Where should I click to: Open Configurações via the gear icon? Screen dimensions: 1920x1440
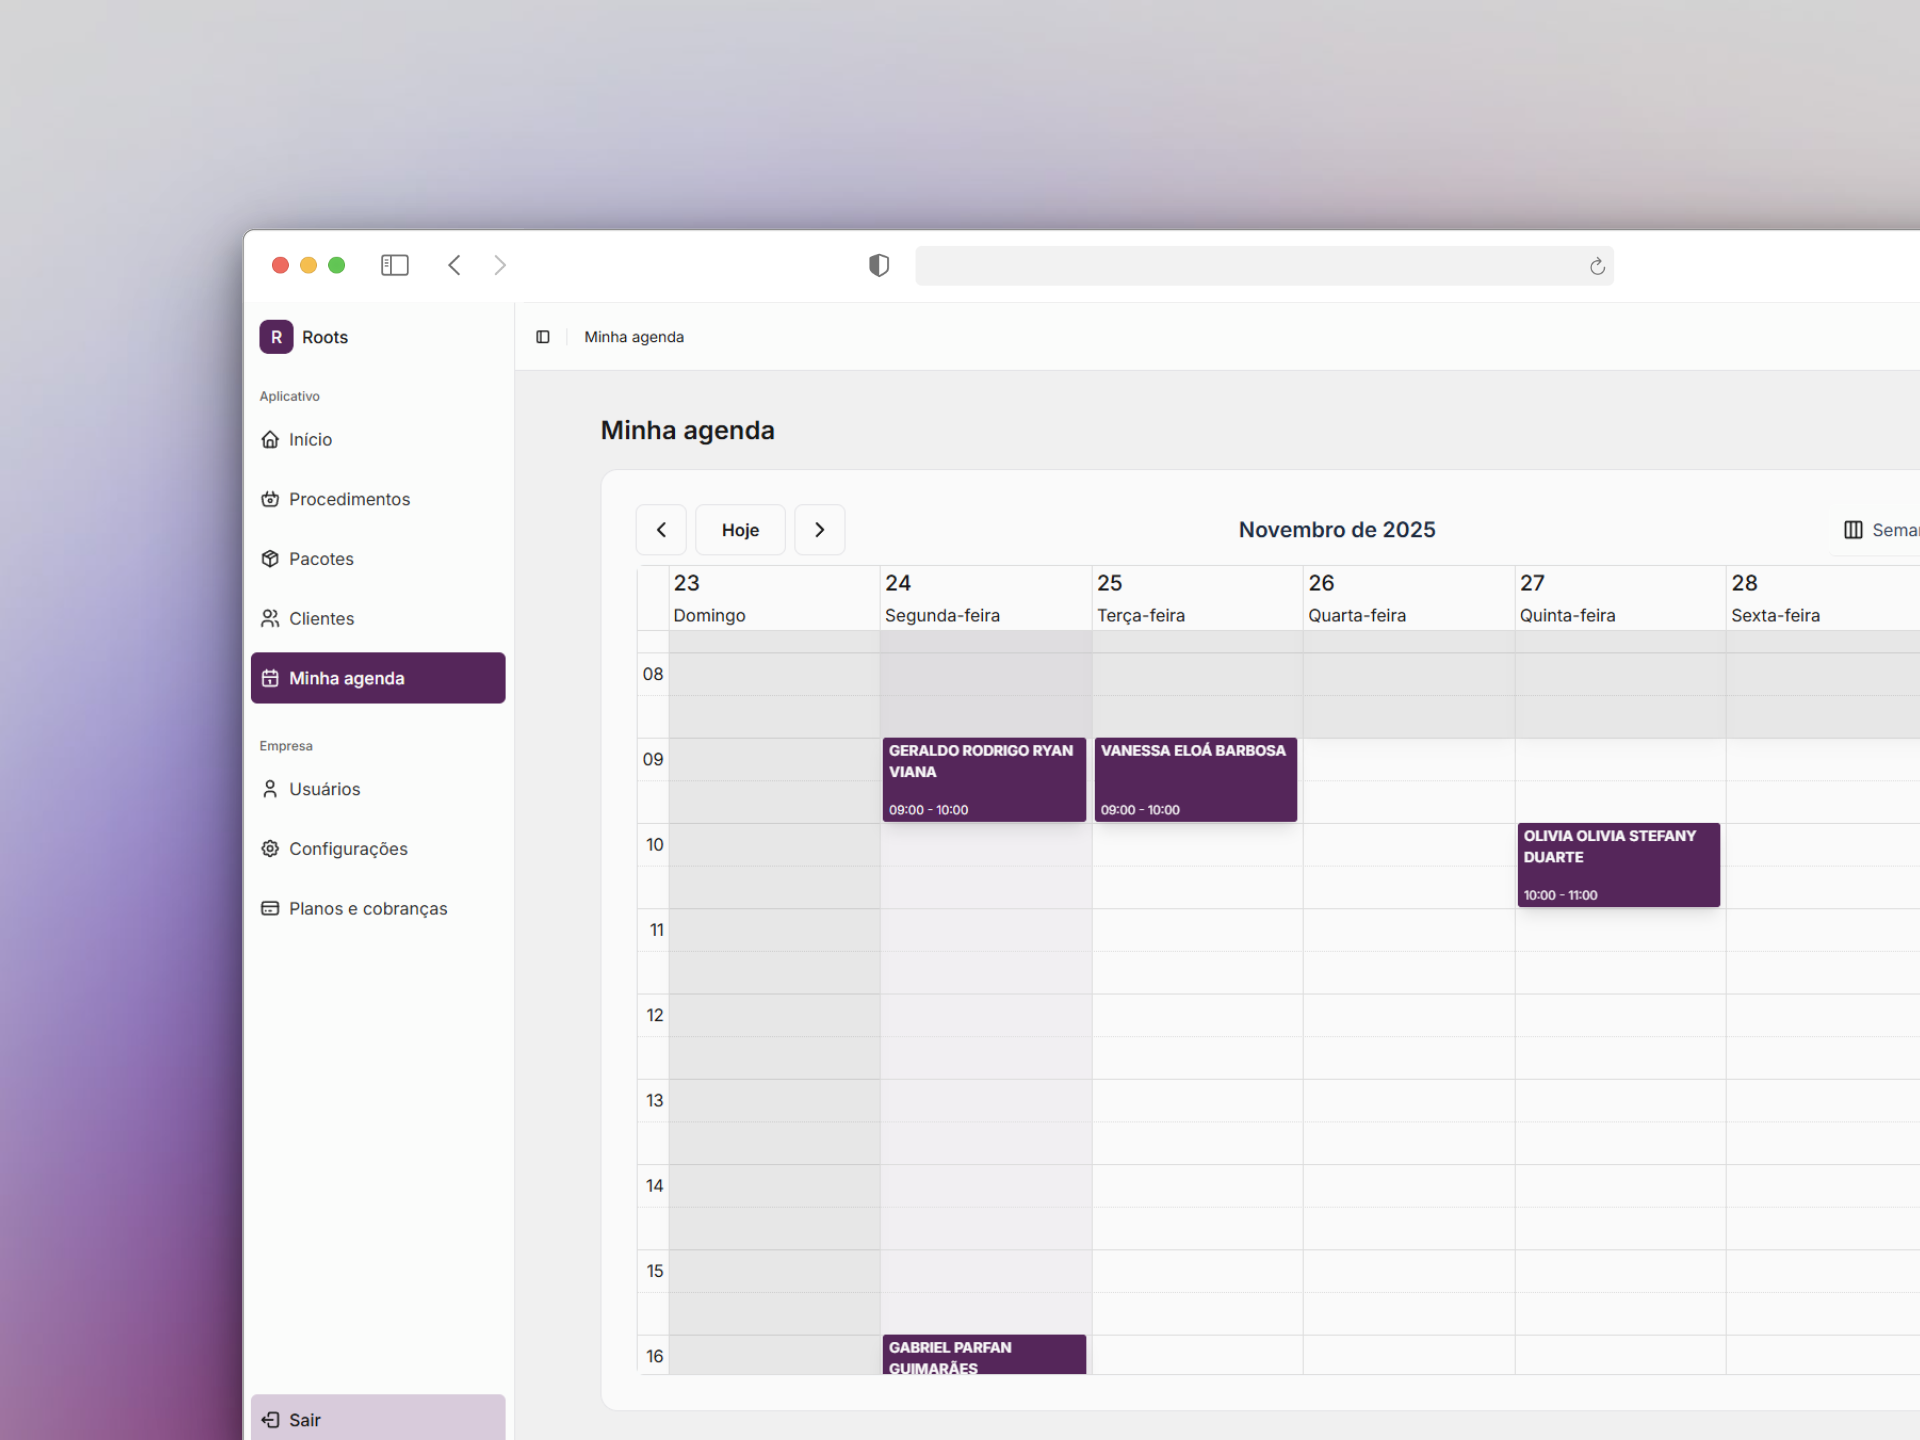(x=269, y=848)
